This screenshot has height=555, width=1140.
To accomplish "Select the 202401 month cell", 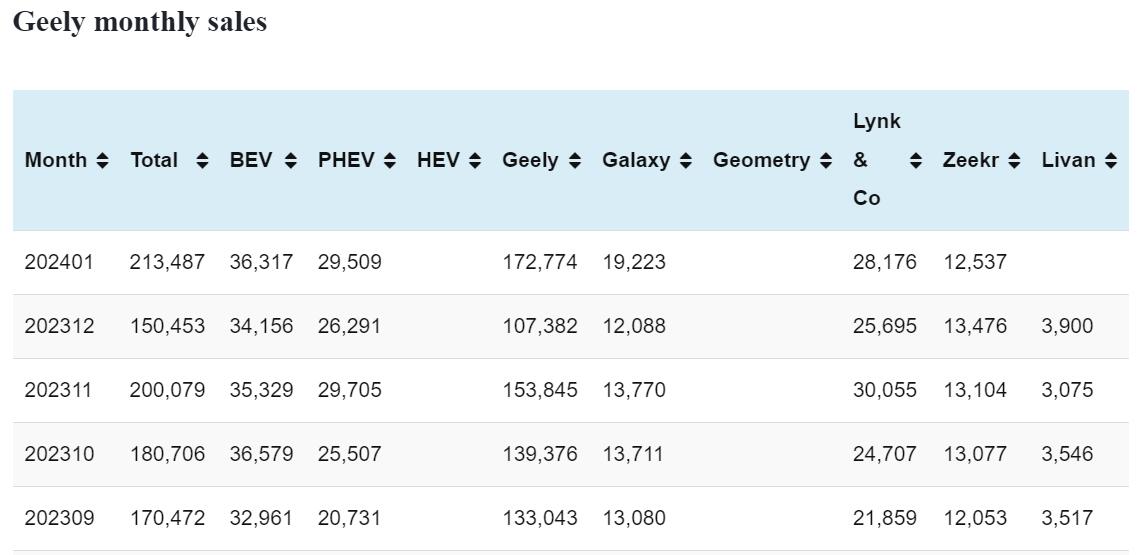I will tap(59, 262).
